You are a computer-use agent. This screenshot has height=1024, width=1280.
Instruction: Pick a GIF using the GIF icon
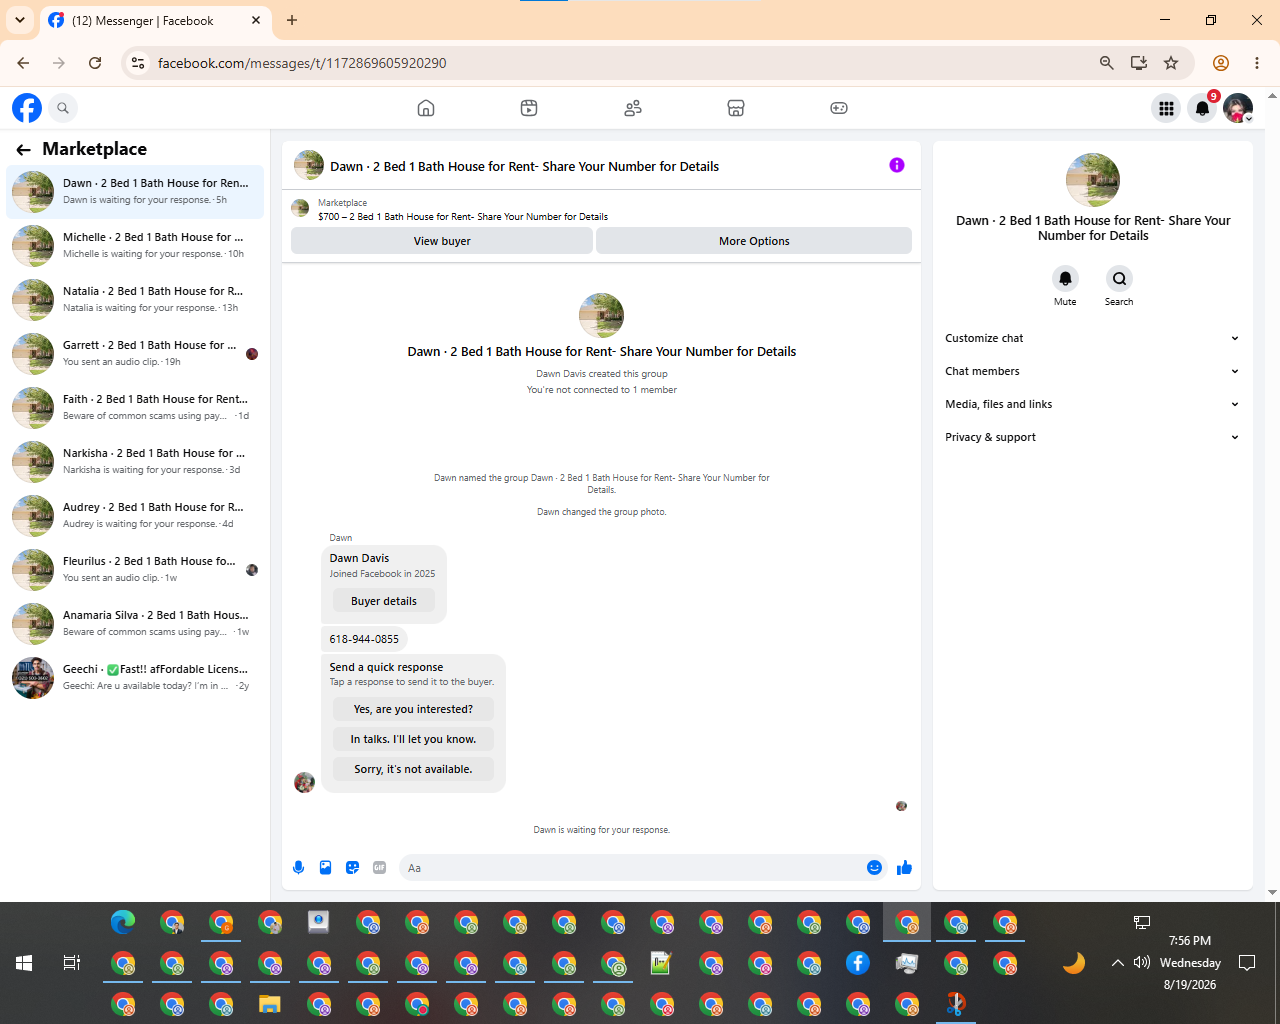pyautogui.click(x=379, y=868)
